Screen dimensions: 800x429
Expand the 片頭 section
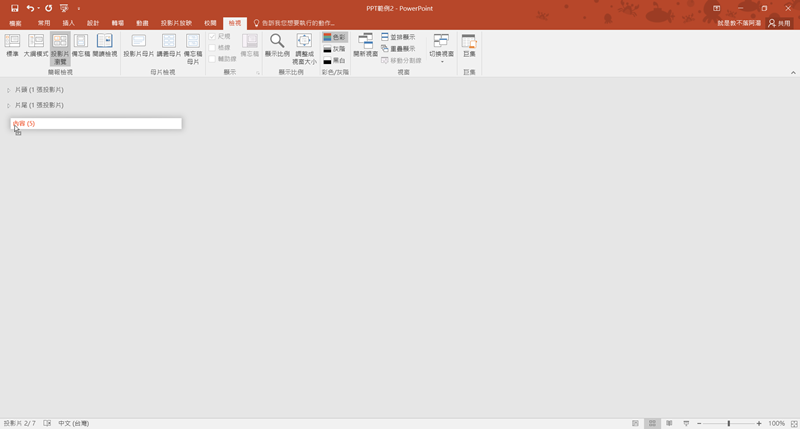tap(9, 90)
